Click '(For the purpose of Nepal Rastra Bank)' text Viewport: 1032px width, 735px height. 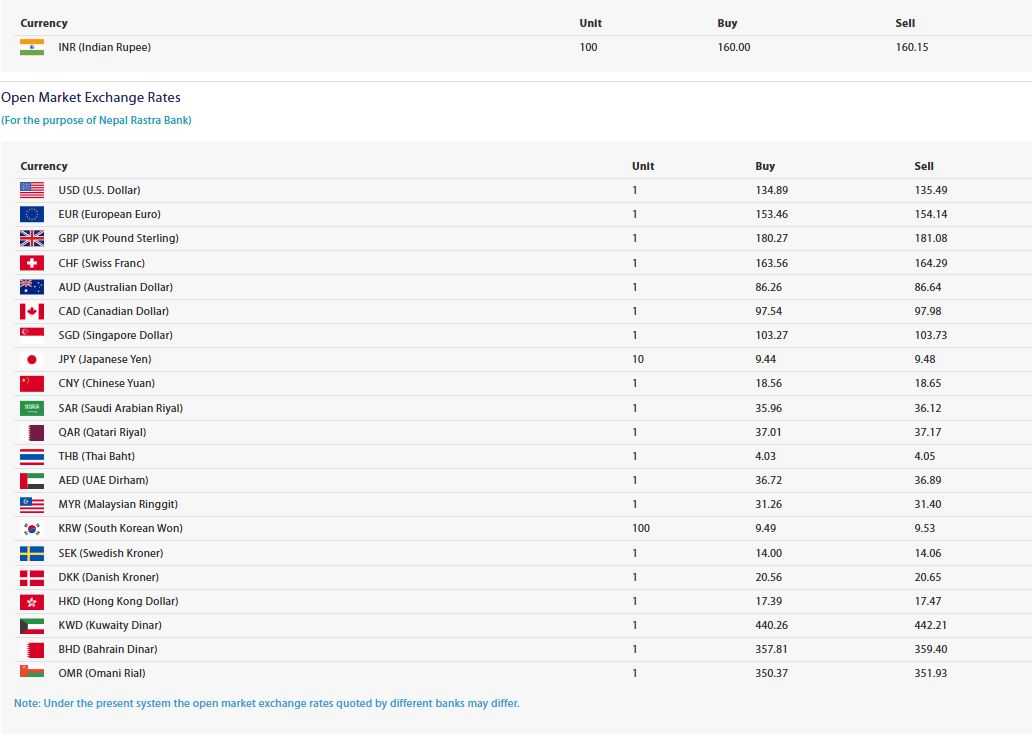point(96,120)
